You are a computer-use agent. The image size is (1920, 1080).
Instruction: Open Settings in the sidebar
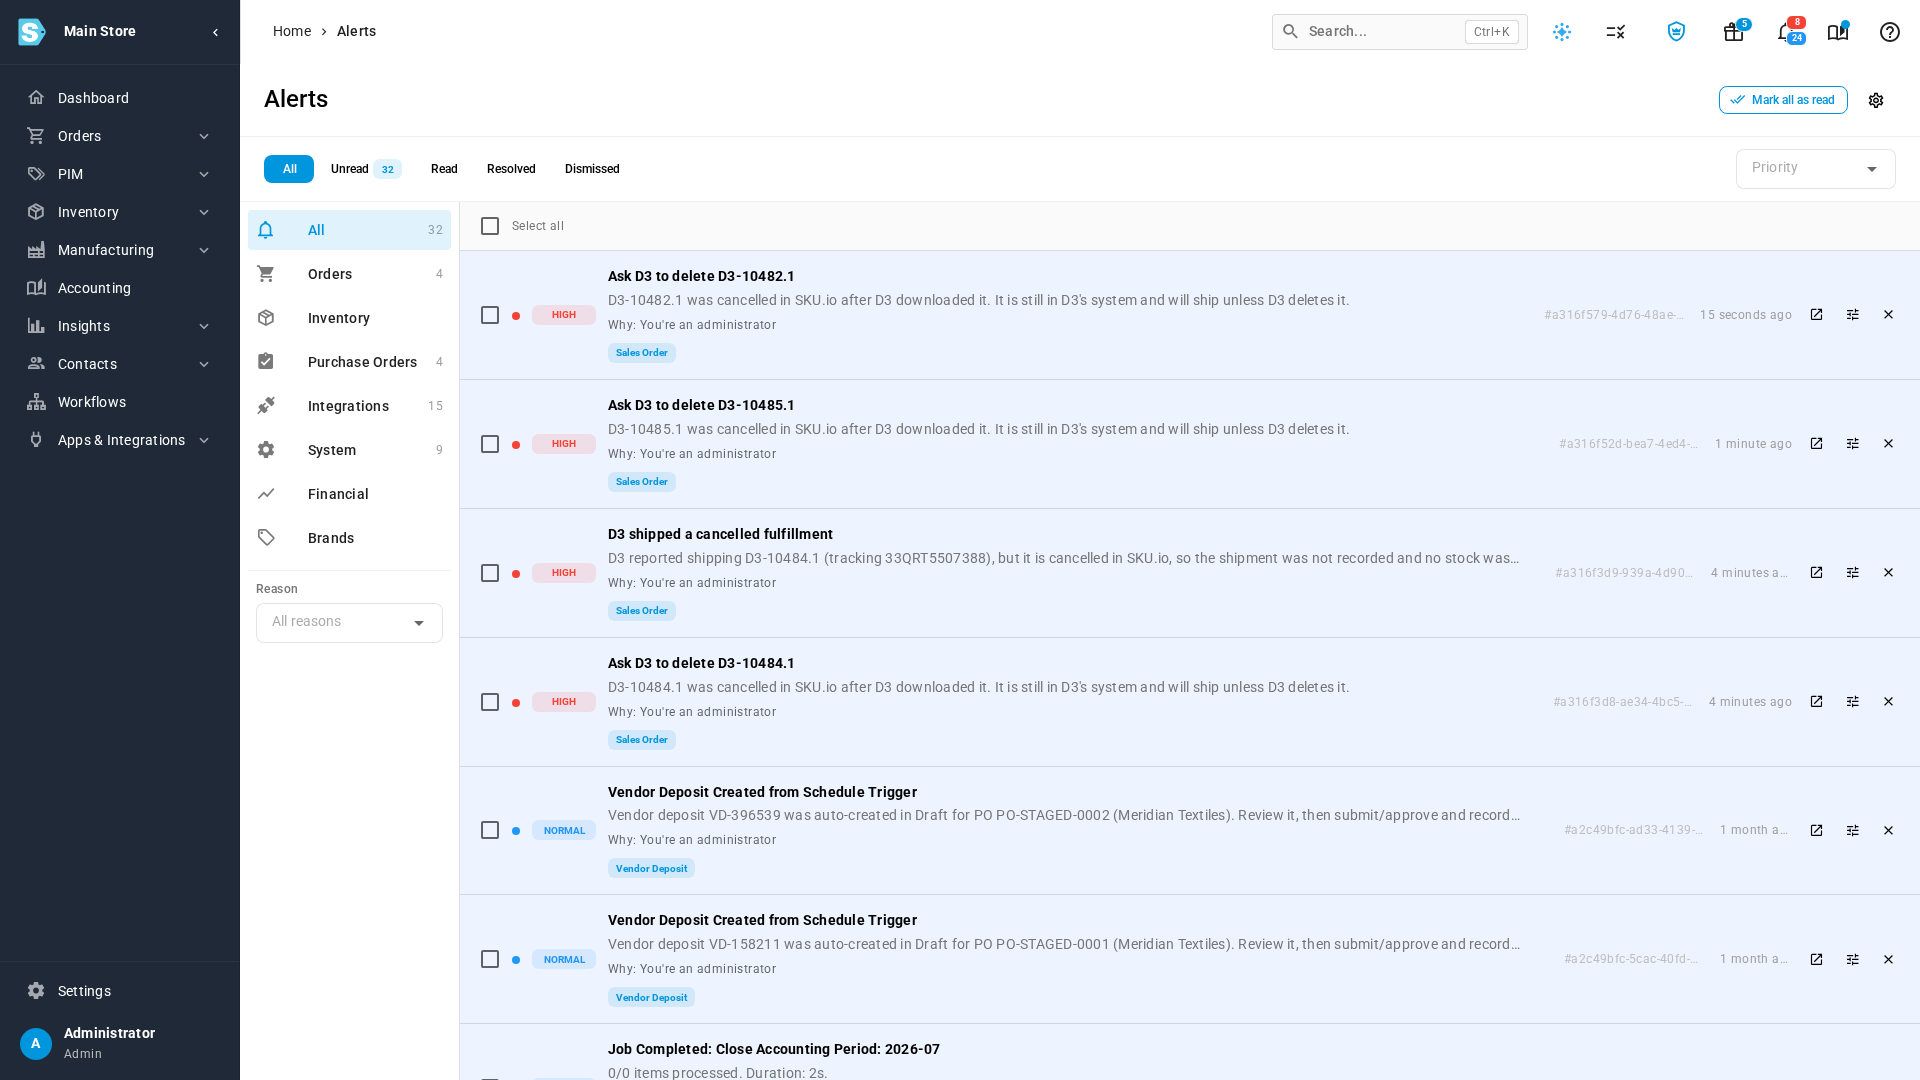[x=120, y=991]
